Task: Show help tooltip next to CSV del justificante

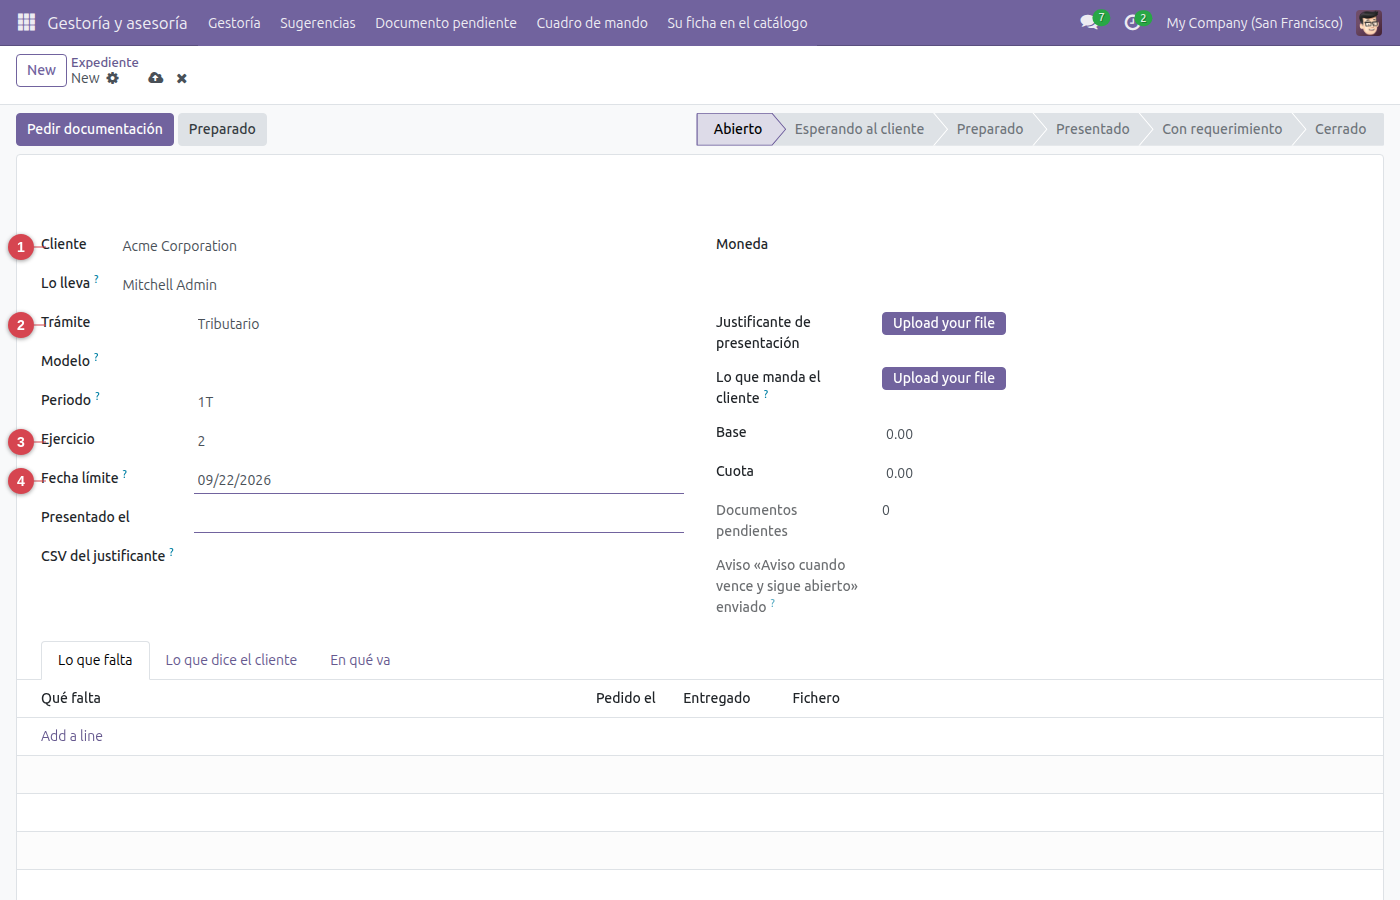Action: pos(171,552)
